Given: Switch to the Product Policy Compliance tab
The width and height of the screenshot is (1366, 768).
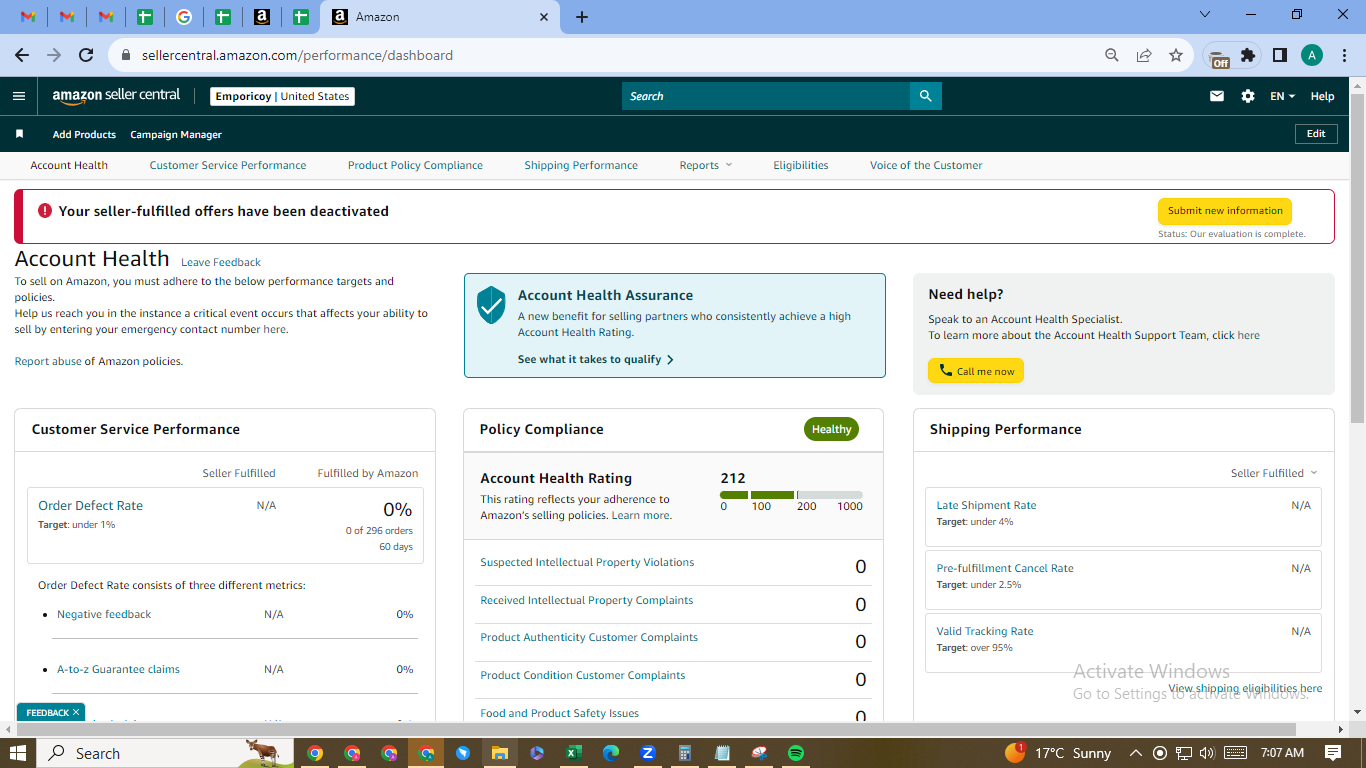Looking at the screenshot, I should tap(415, 165).
